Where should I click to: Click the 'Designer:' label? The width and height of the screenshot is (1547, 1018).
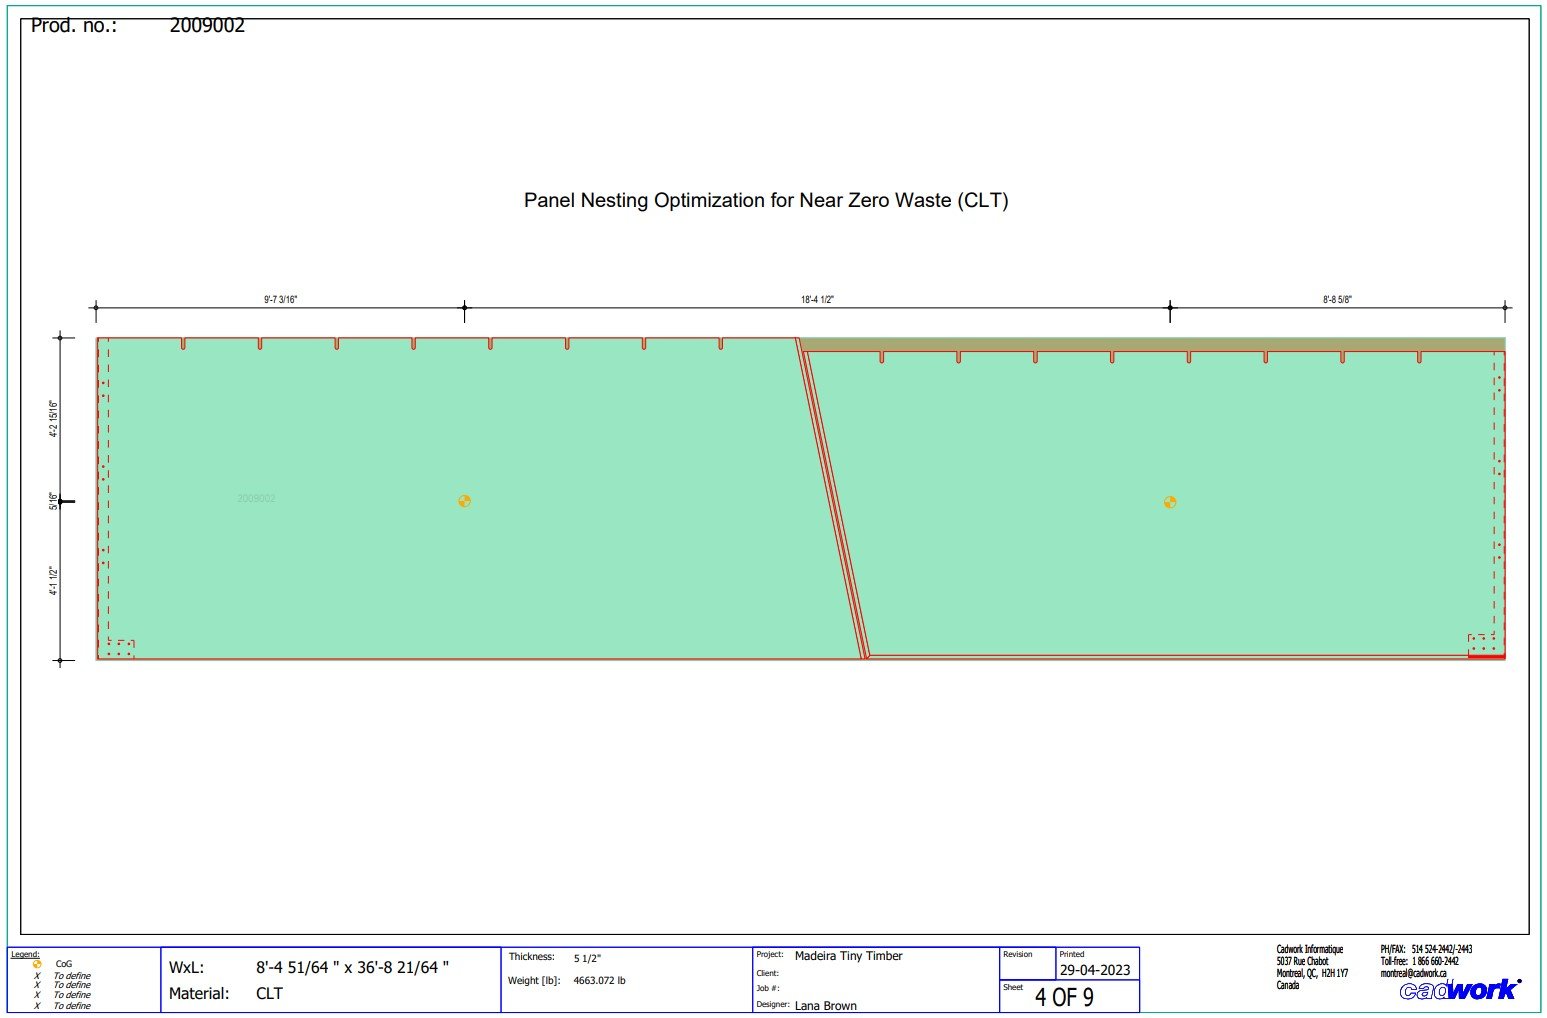coord(773,1004)
